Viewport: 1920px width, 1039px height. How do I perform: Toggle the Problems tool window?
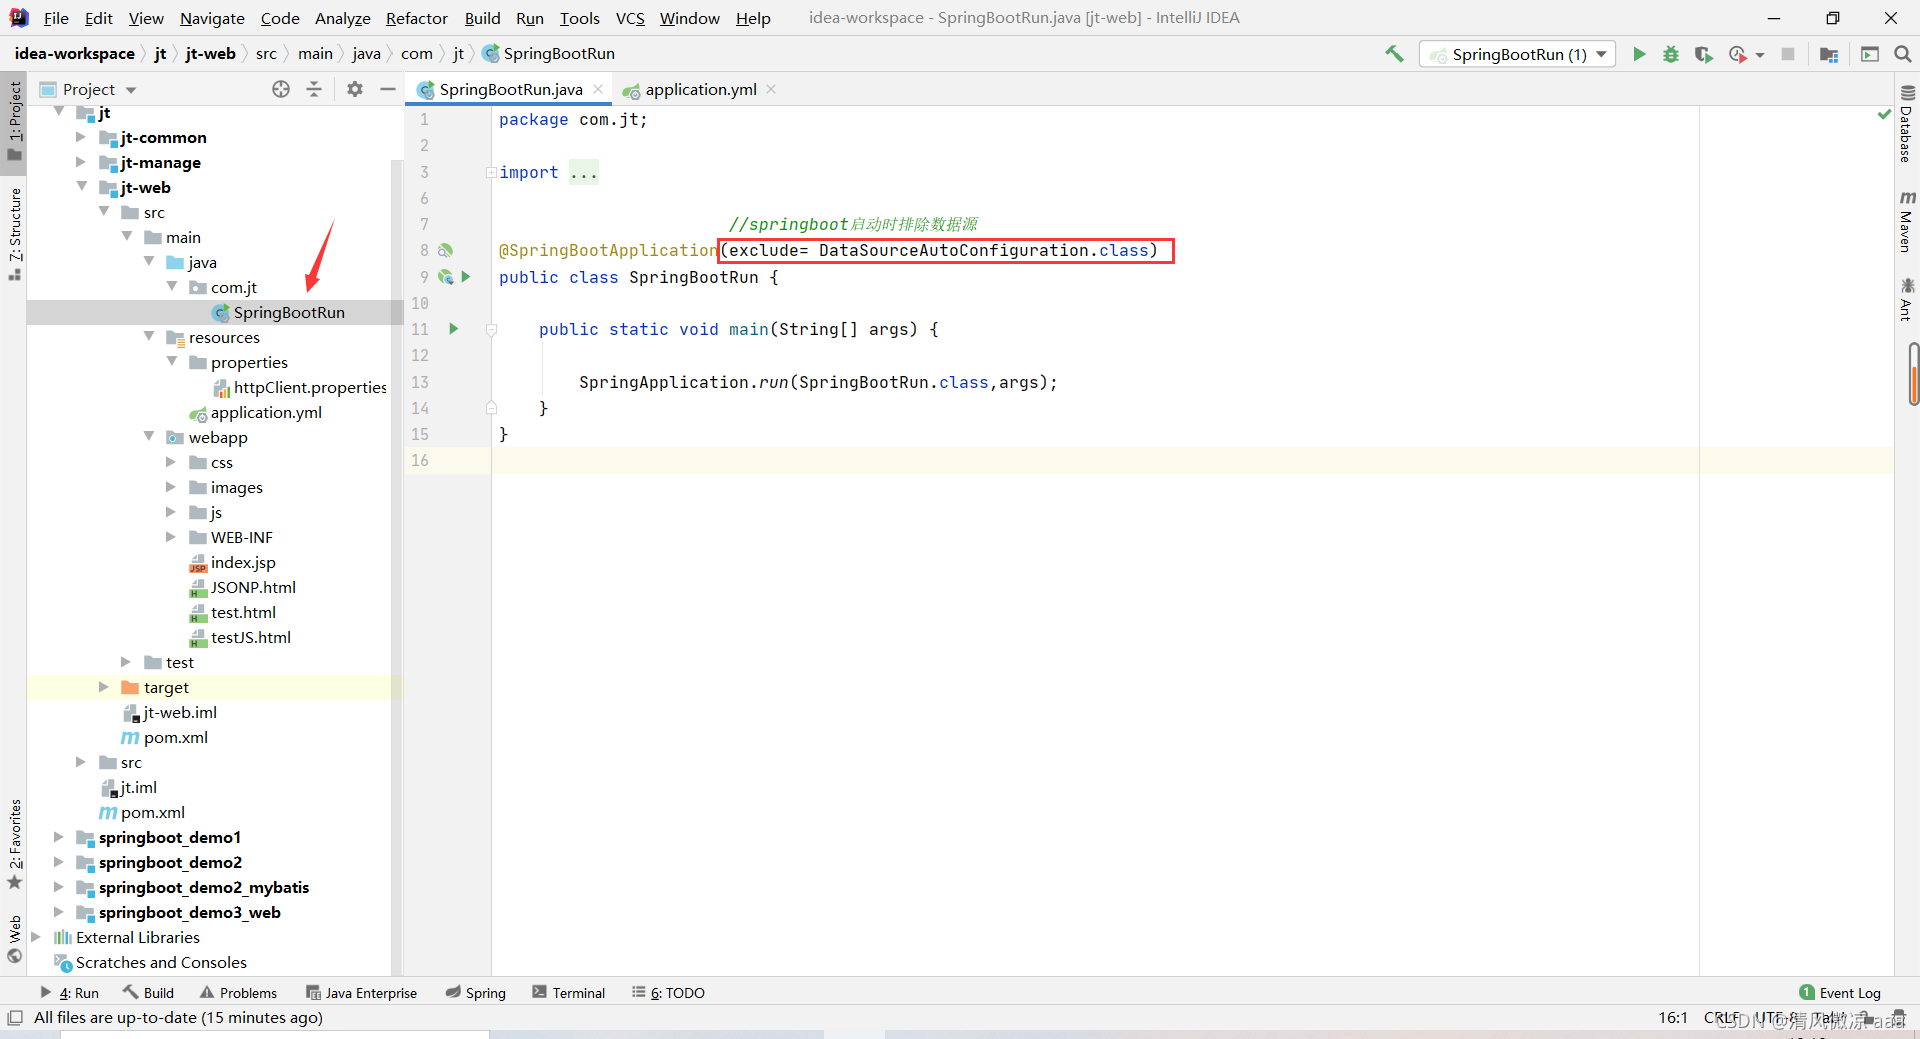(239, 993)
